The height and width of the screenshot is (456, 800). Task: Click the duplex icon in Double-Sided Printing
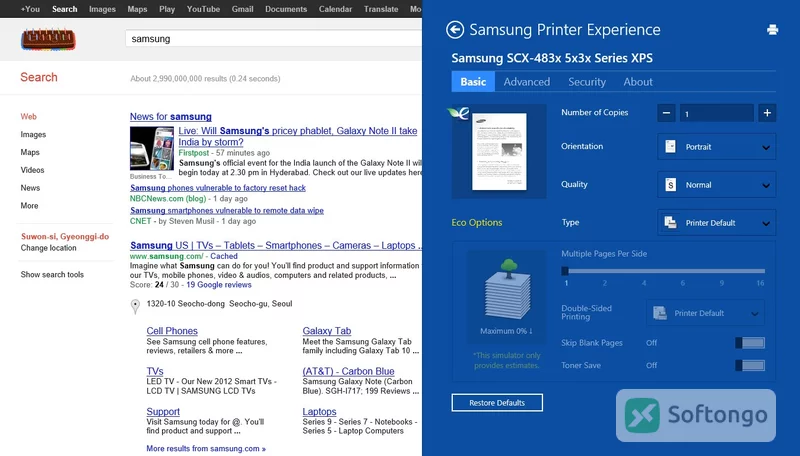pyautogui.click(x=660, y=313)
